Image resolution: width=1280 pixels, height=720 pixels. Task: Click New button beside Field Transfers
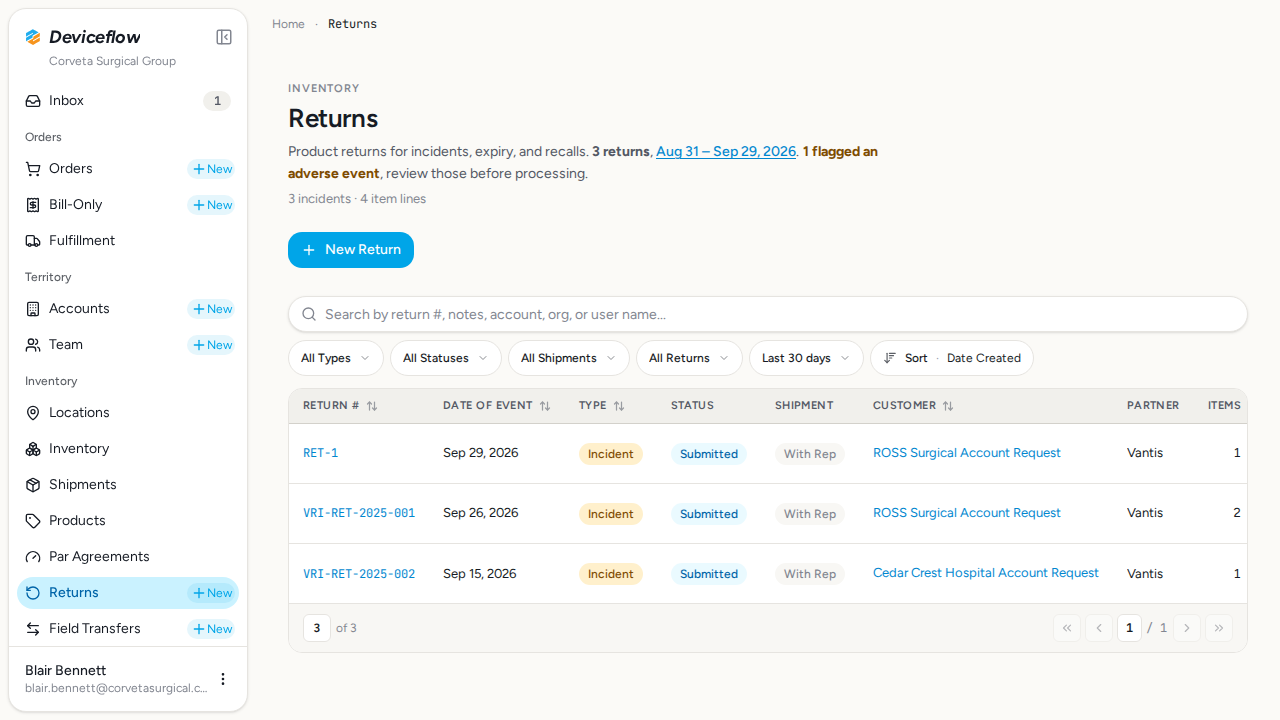(x=212, y=629)
